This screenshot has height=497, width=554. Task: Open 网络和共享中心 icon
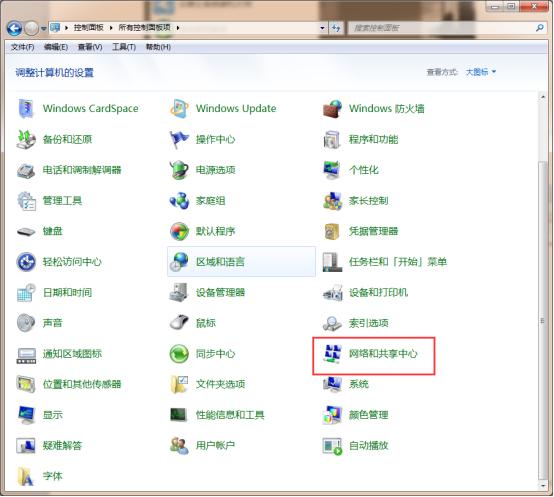click(x=332, y=354)
